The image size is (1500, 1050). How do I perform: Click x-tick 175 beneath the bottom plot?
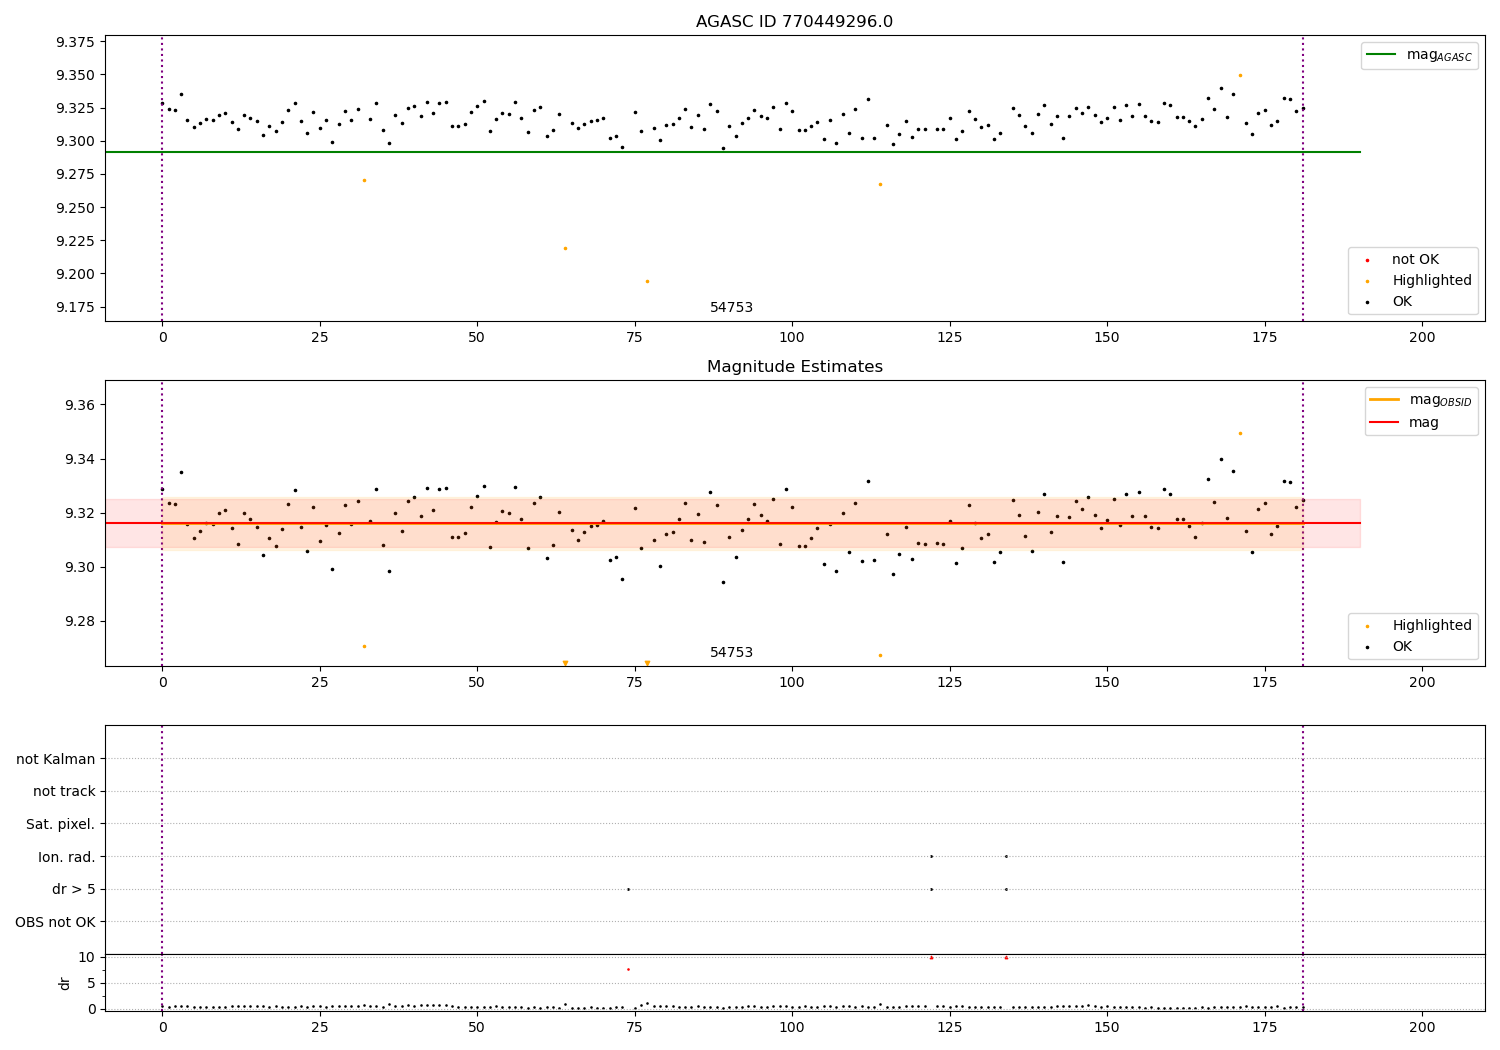[1264, 1027]
